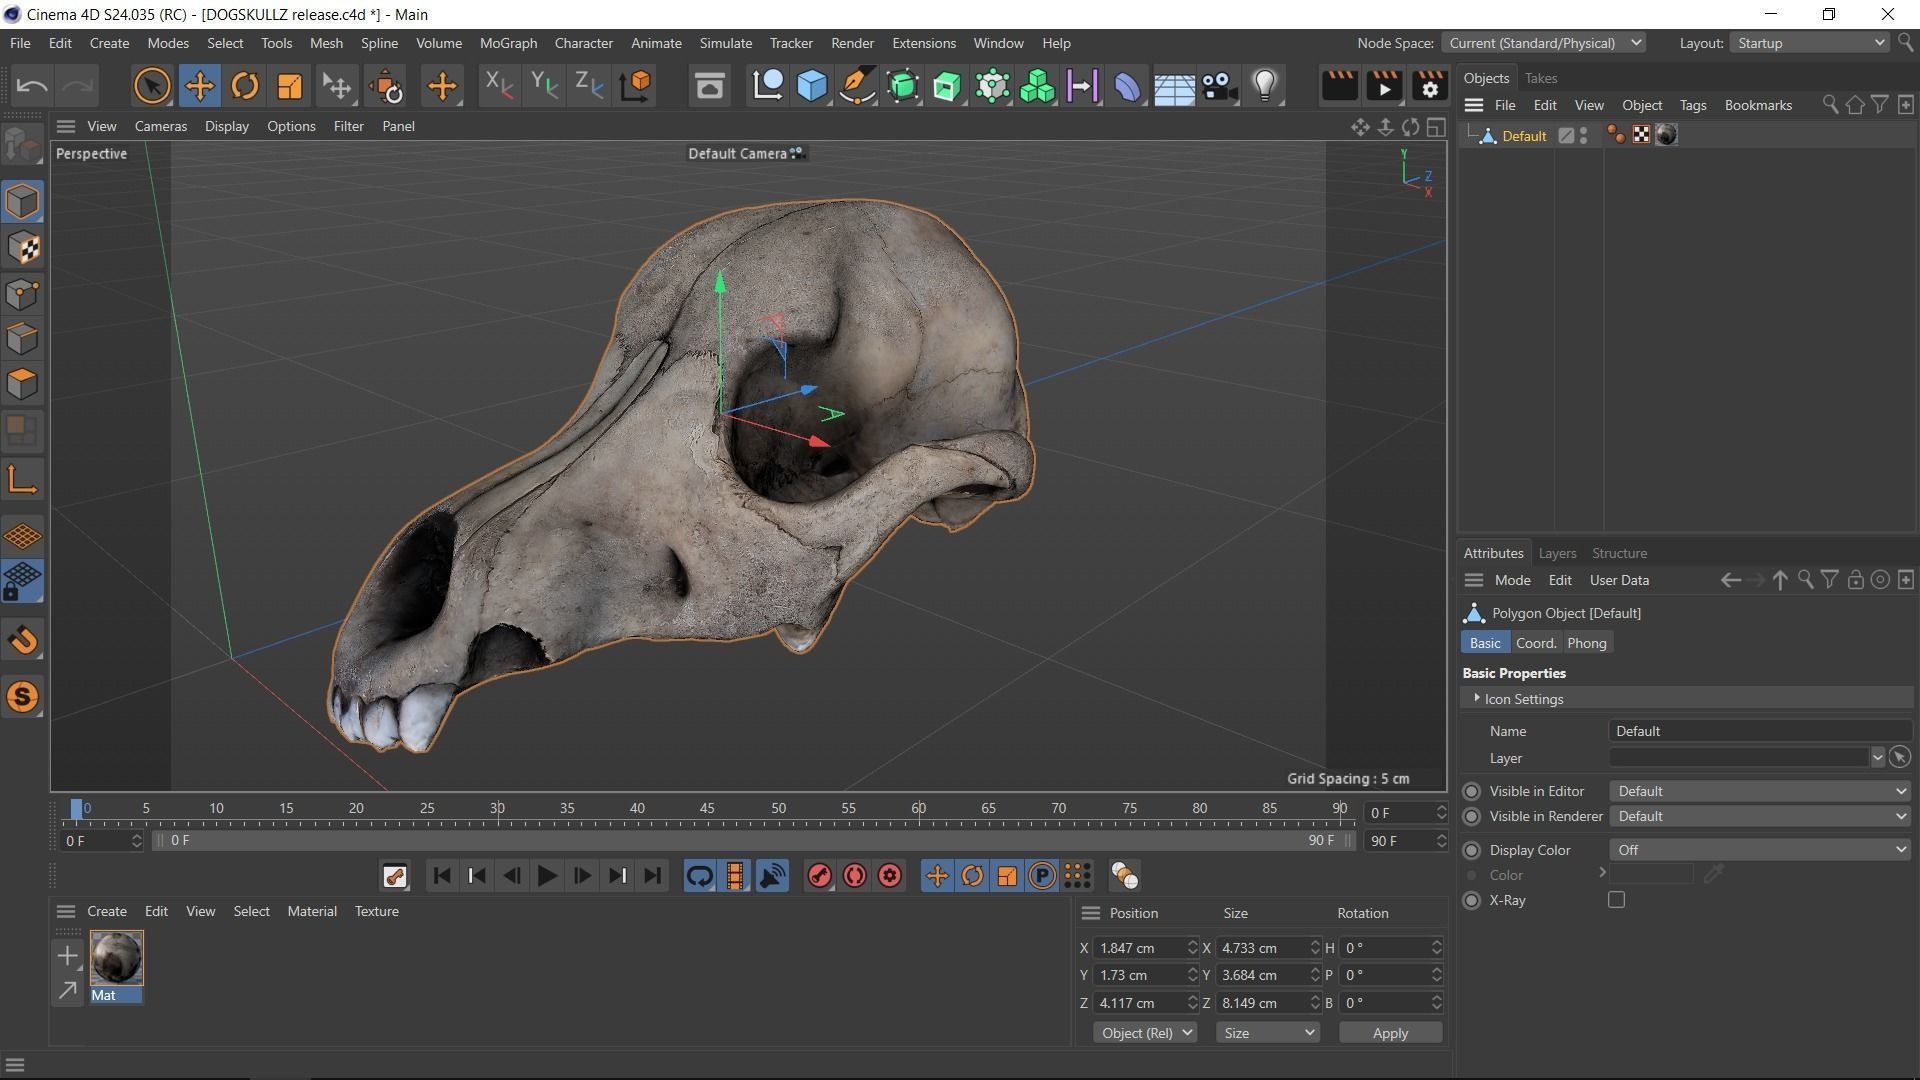This screenshot has width=1920, height=1080.
Task: Toggle Autokeying button
Action: [854, 877]
